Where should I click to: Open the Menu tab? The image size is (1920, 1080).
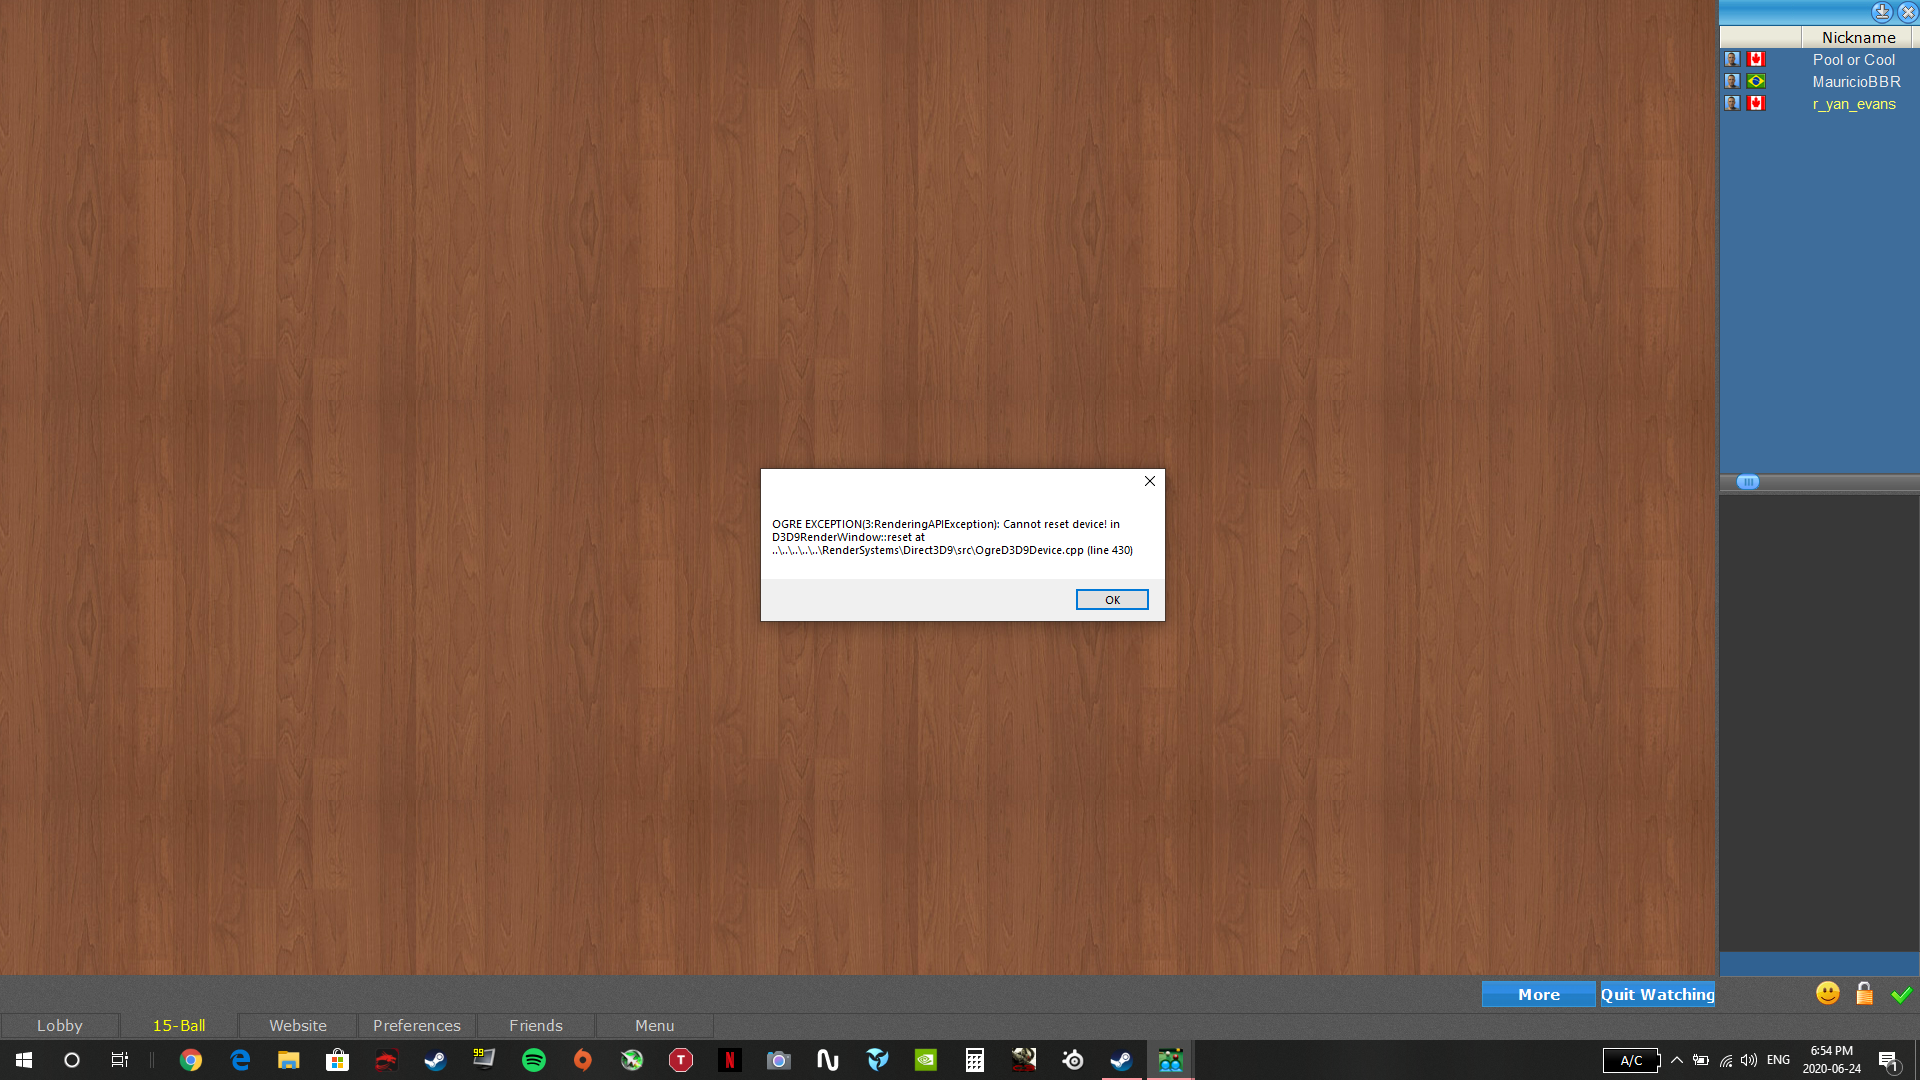[655, 1025]
